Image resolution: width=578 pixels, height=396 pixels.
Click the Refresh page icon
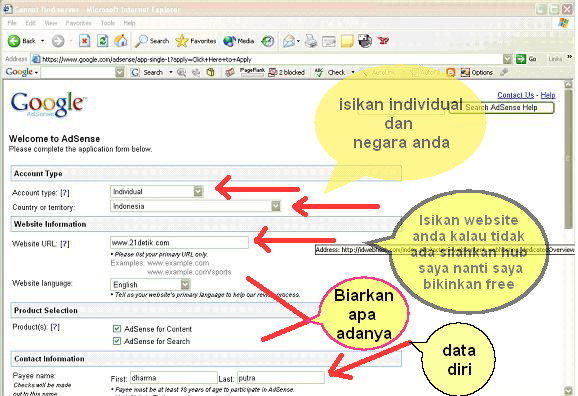coord(102,41)
